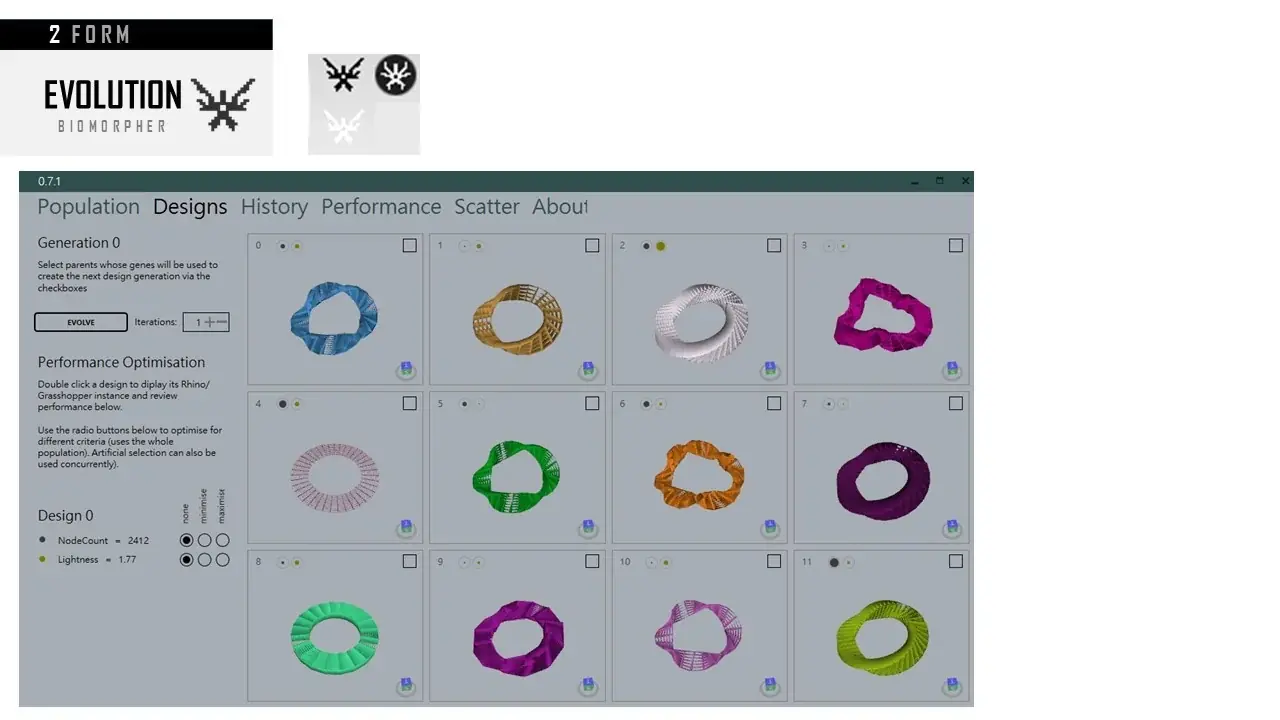
Task: Click the Rhino icon on design 11
Action: tap(952, 687)
